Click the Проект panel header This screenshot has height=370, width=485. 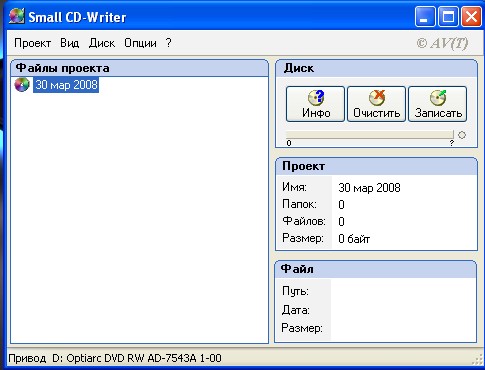click(x=376, y=166)
